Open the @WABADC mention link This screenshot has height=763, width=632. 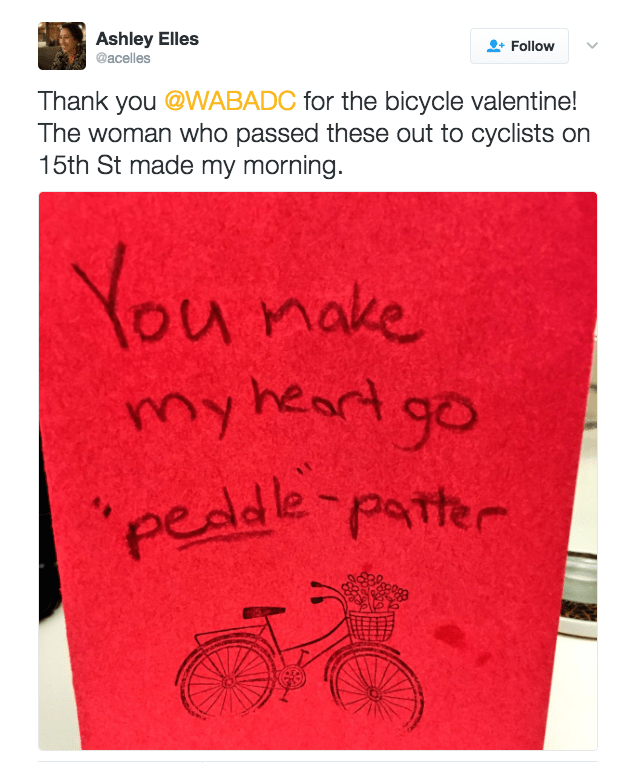[230, 101]
